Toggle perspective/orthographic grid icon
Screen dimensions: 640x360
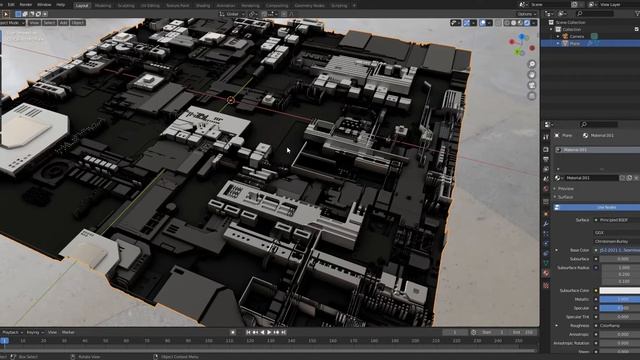[532, 96]
